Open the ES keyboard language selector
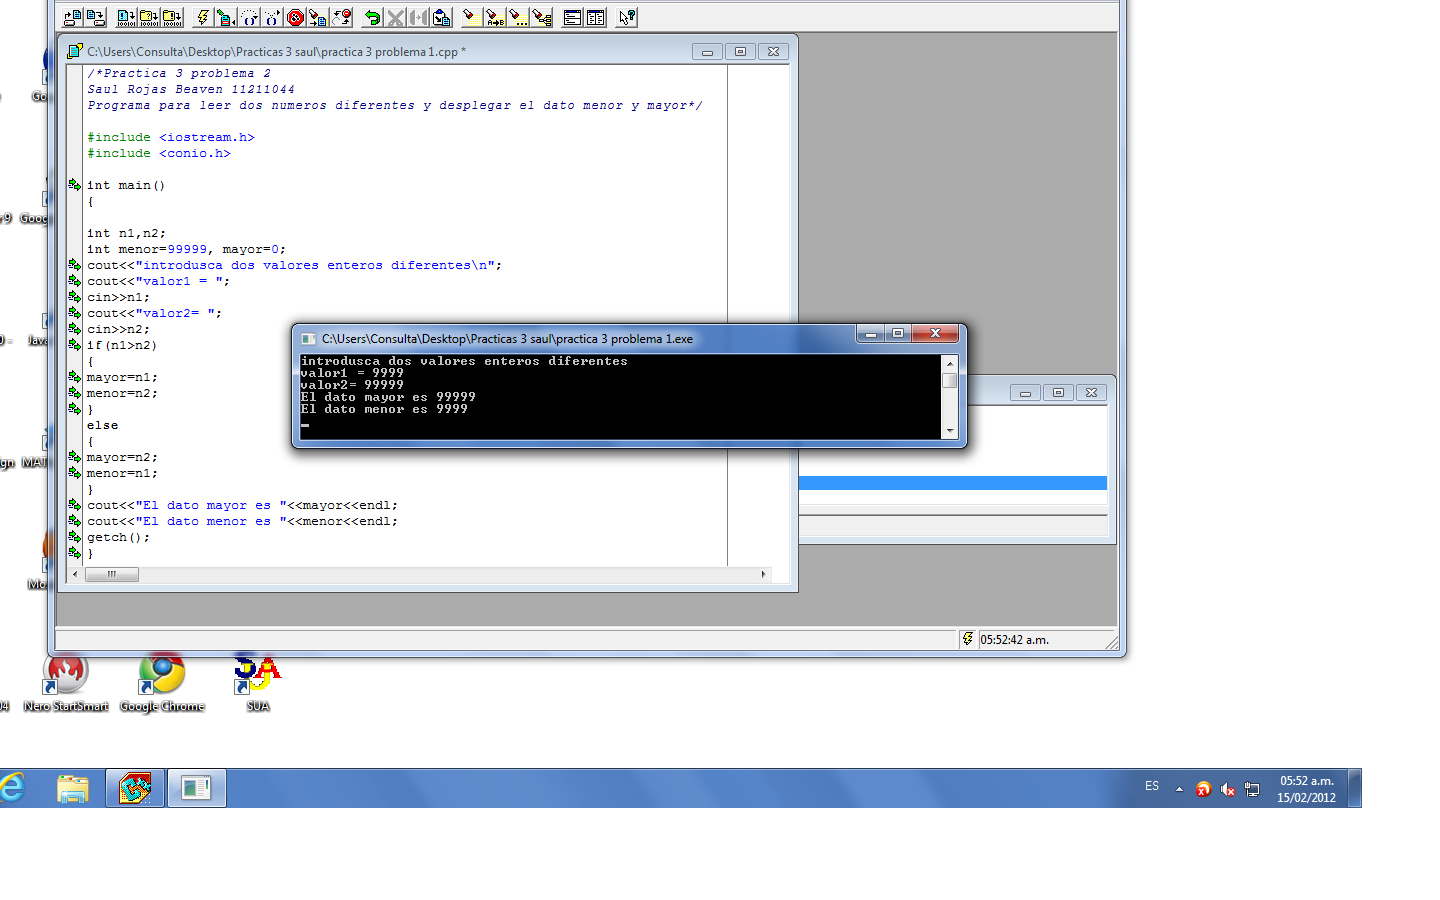This screenshot has height=900, width=1440. point(1151,787)
